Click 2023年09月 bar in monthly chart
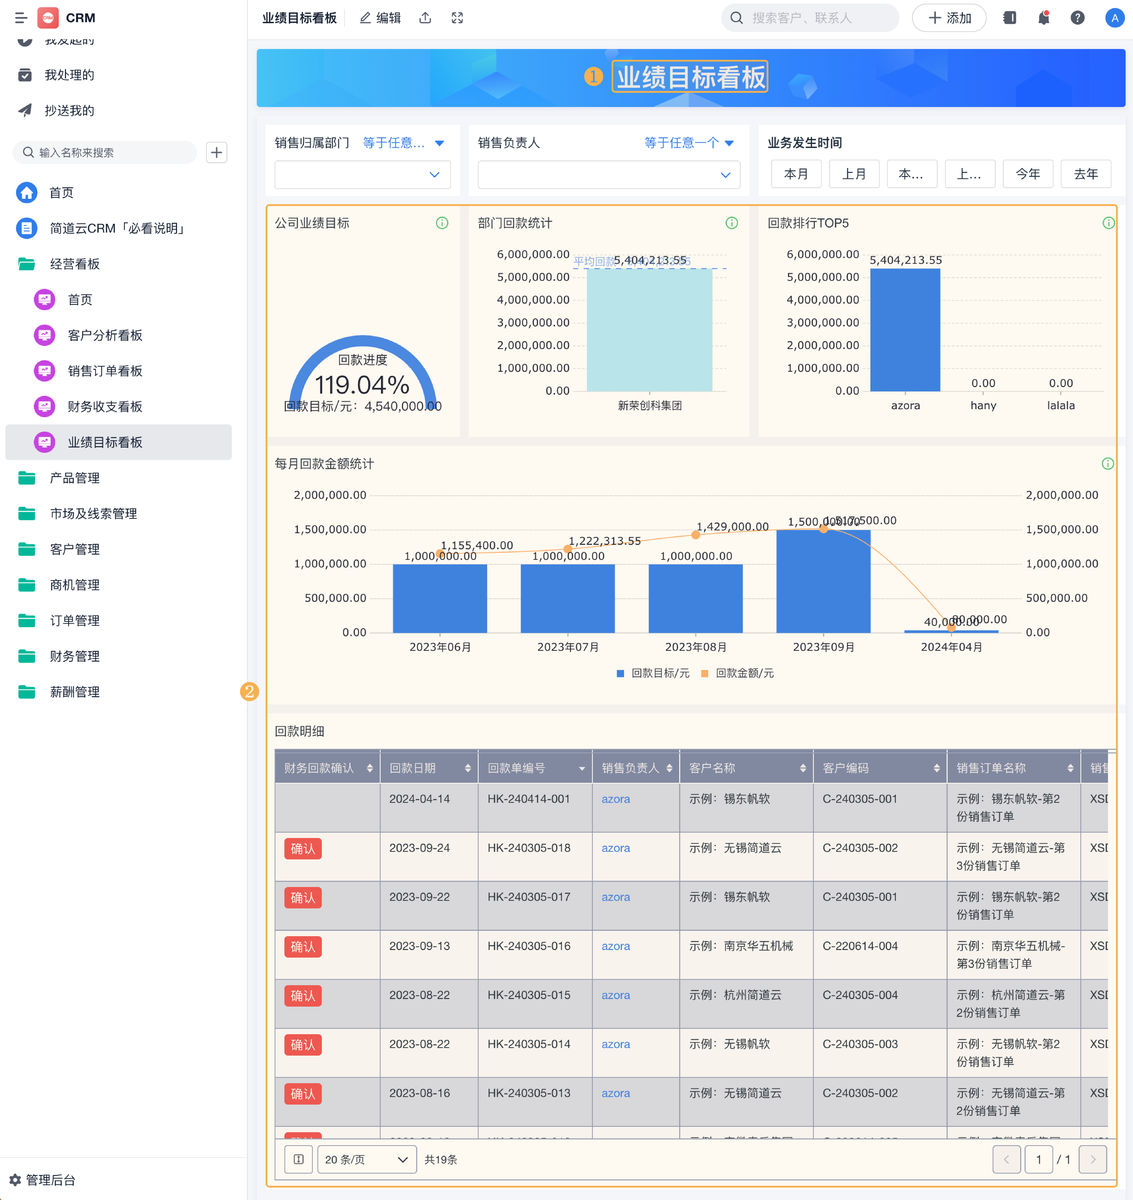The width and height of the screenshot is (1133, 1200). [x=823, y=581]
